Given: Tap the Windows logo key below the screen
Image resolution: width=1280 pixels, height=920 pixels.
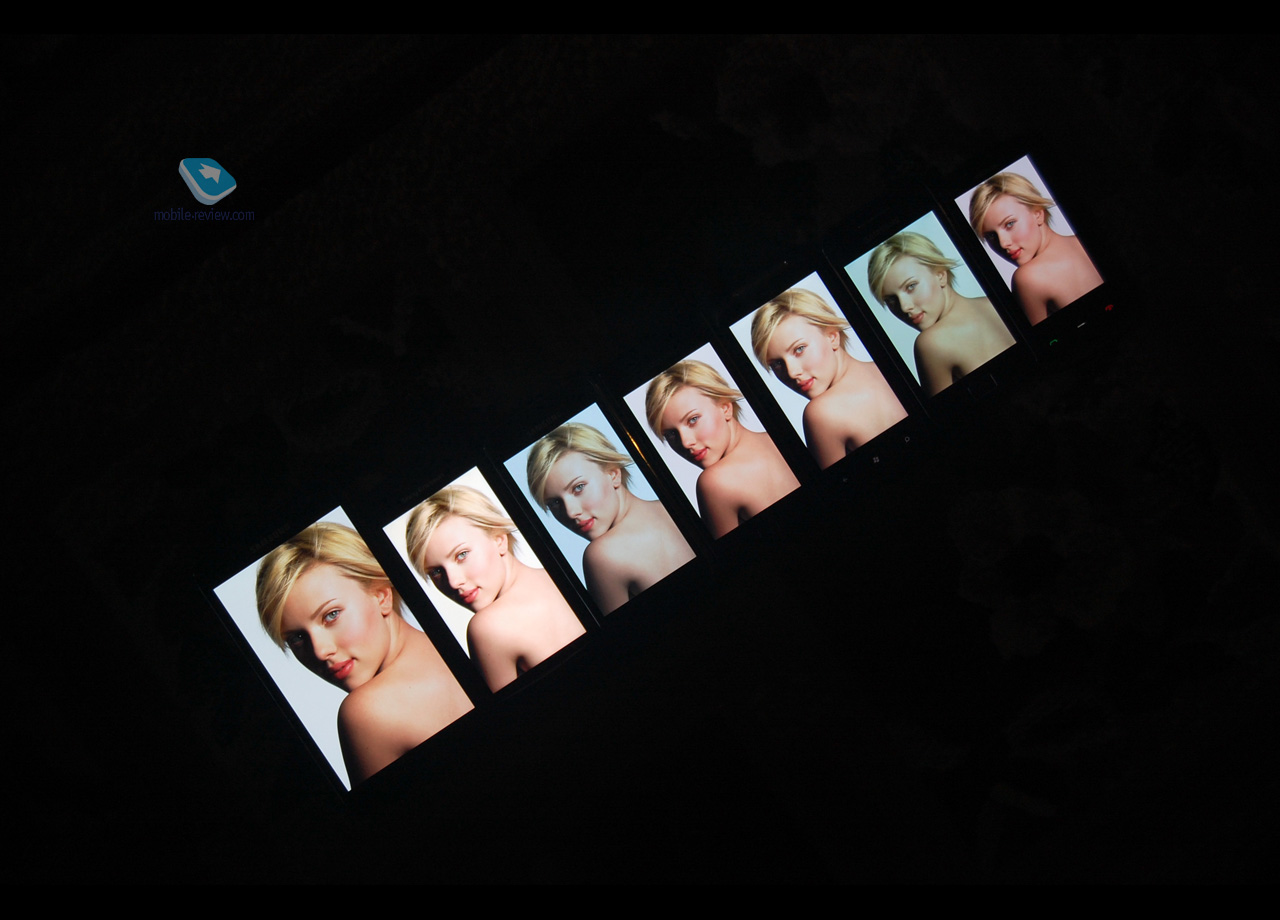Looking at the screenshot, I should [x=876, y=460].
